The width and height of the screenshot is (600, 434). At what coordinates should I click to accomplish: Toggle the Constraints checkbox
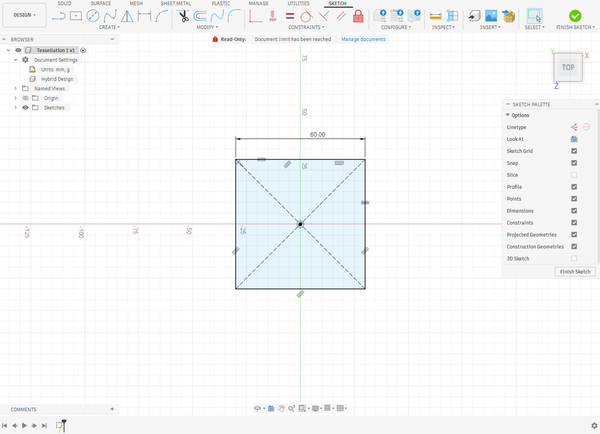pyautogui.click(x=574, y=222)
